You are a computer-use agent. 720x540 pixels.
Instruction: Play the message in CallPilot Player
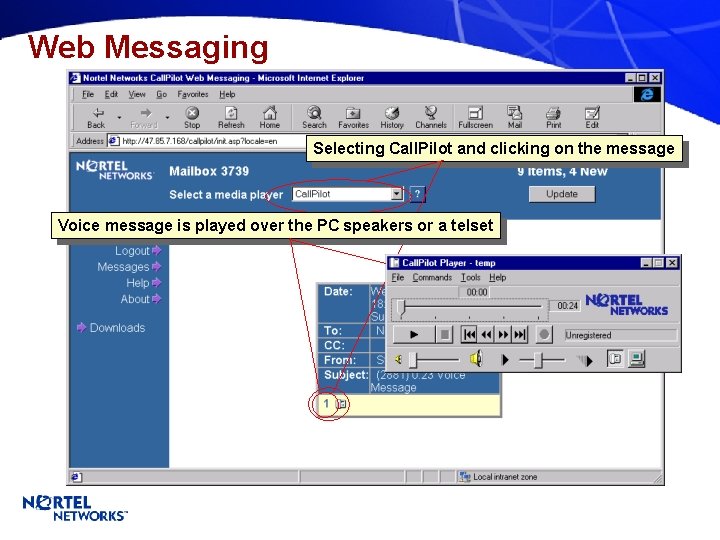coord(414,335)
